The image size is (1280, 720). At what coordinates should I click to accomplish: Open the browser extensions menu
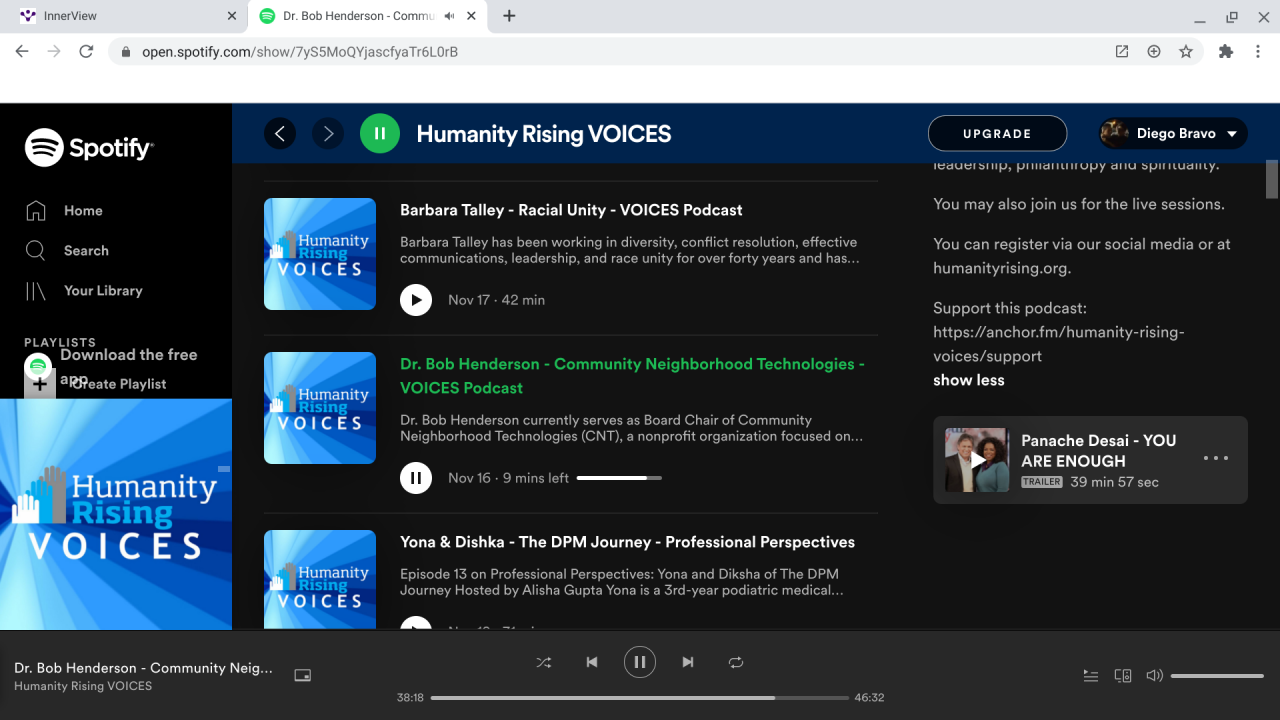point(1226,52)
